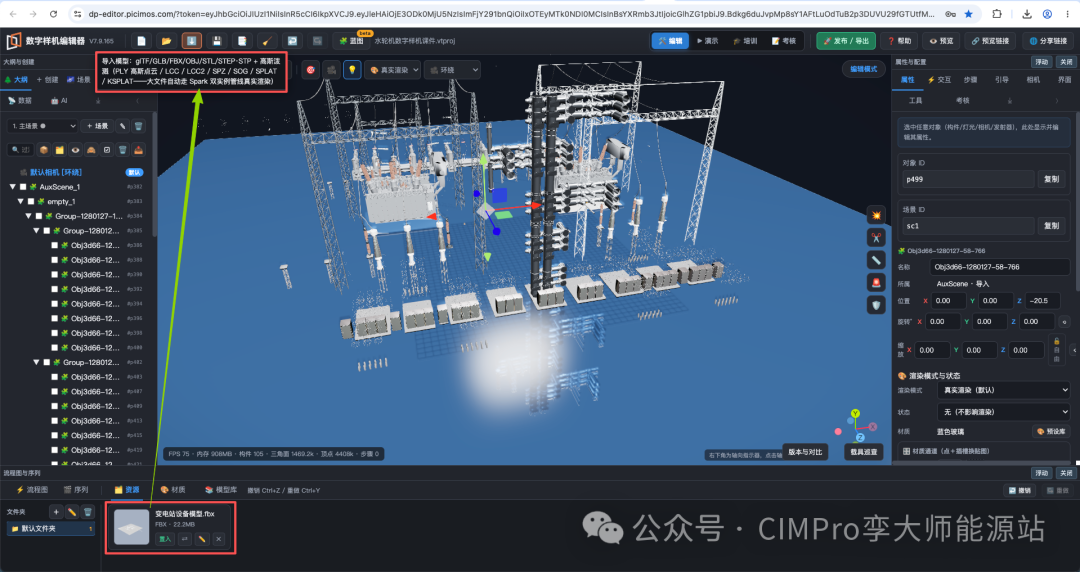Image resolution: width=1080 pixels, height=572 pixels.
Task: Click the undo arrow icon in the top toolbar
Action: [293, 41]
